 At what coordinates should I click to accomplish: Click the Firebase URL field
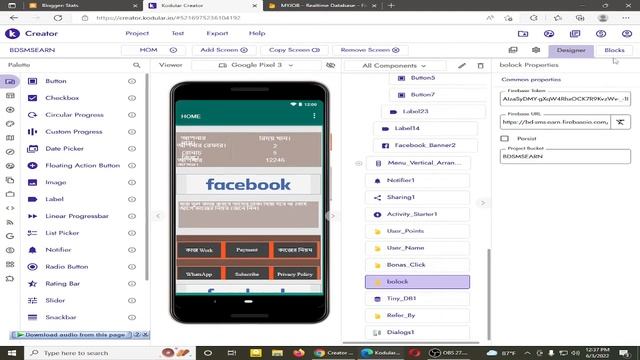point(555,122)
